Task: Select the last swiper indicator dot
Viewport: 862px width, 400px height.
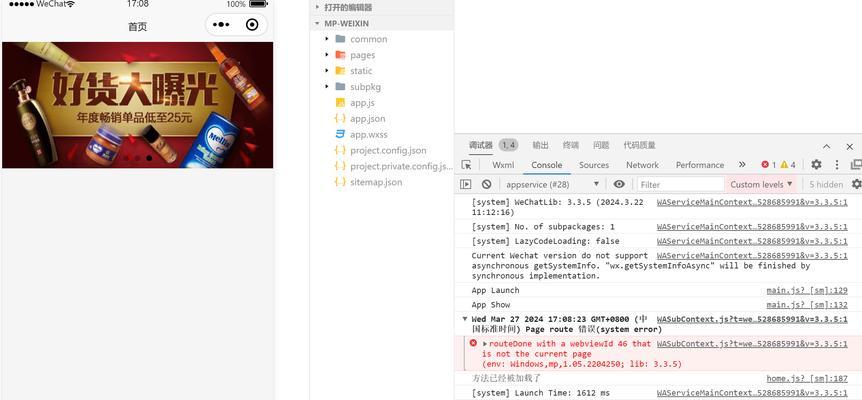Action: 149,158
